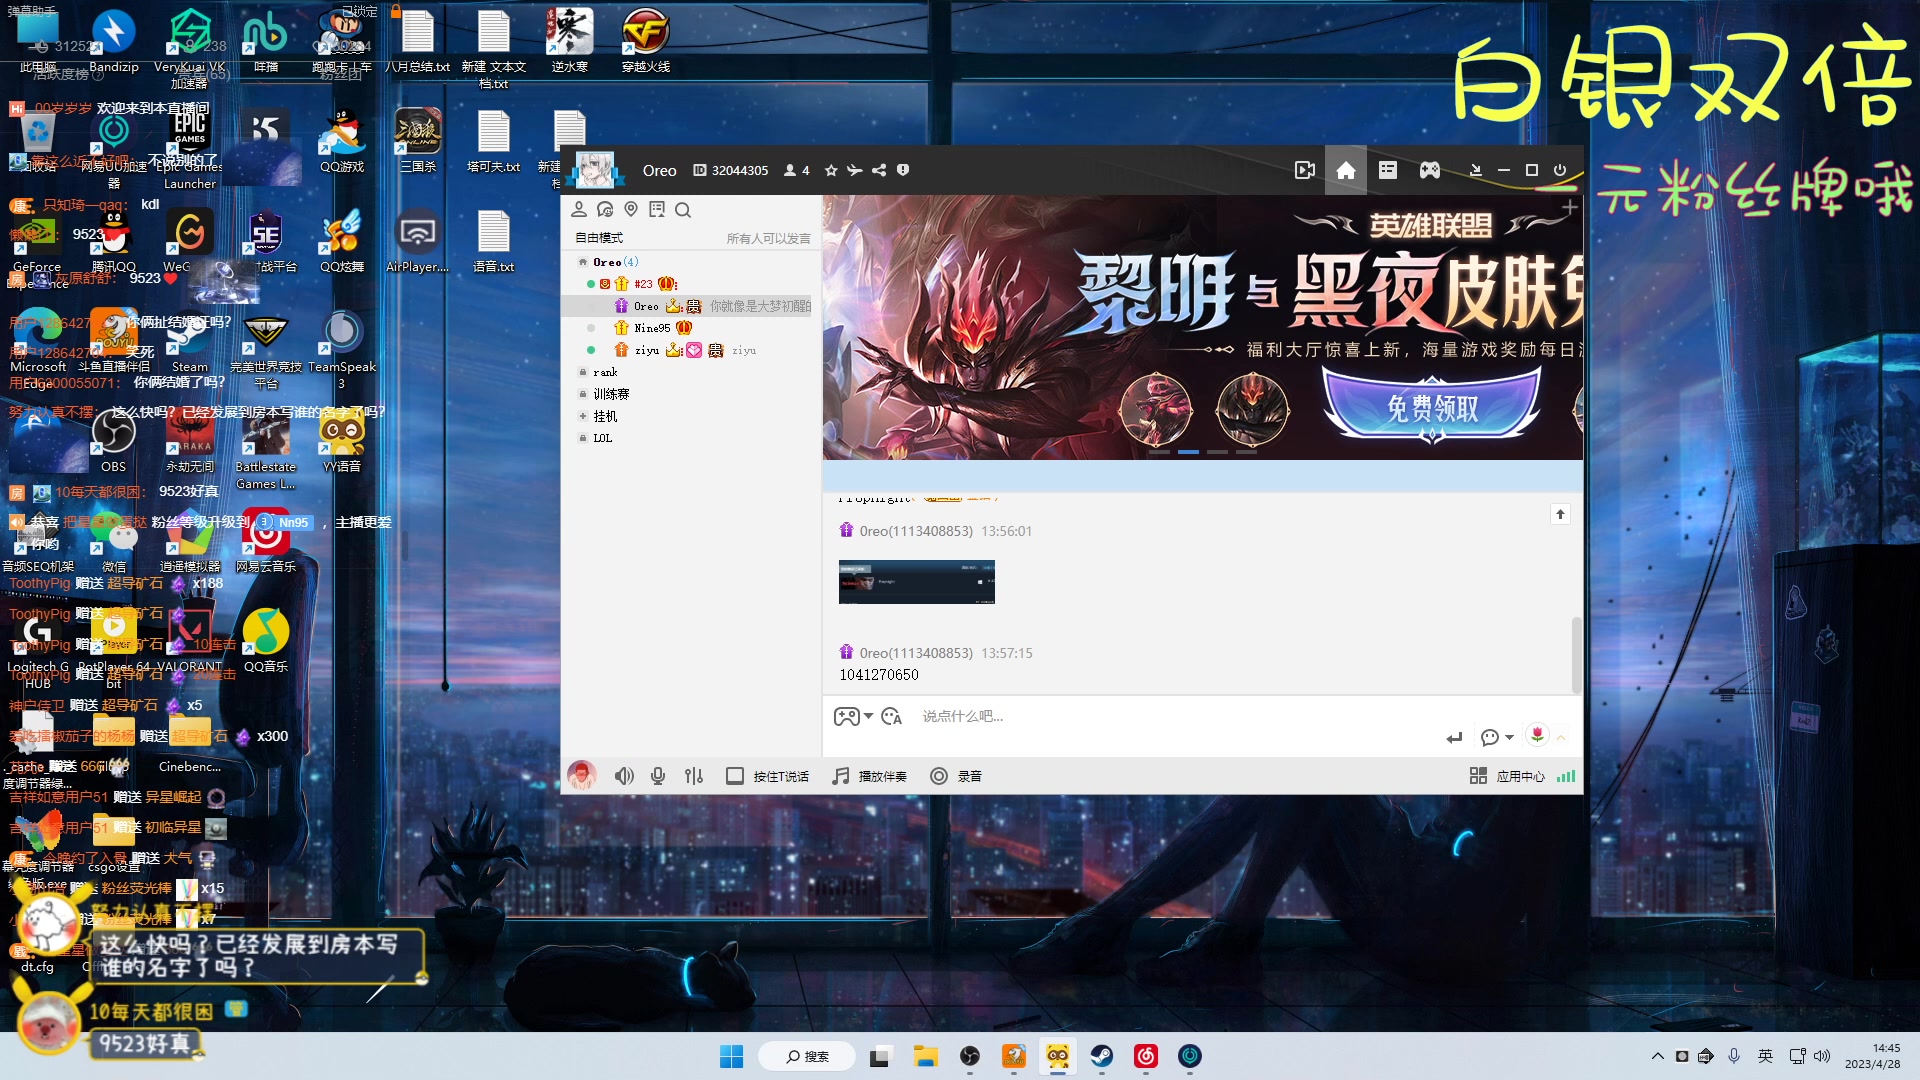
Task: Open the dropdown arrow next to chat gamepad icon
Action: pyautogui.click(x=868, y=716)
